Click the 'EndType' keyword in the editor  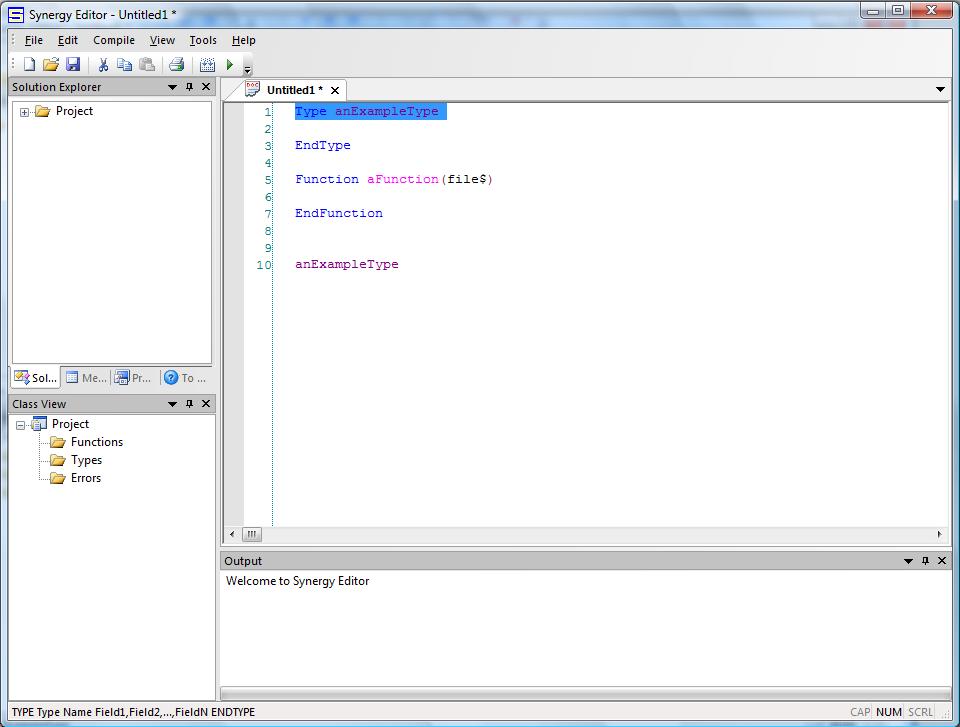point(323,145)
